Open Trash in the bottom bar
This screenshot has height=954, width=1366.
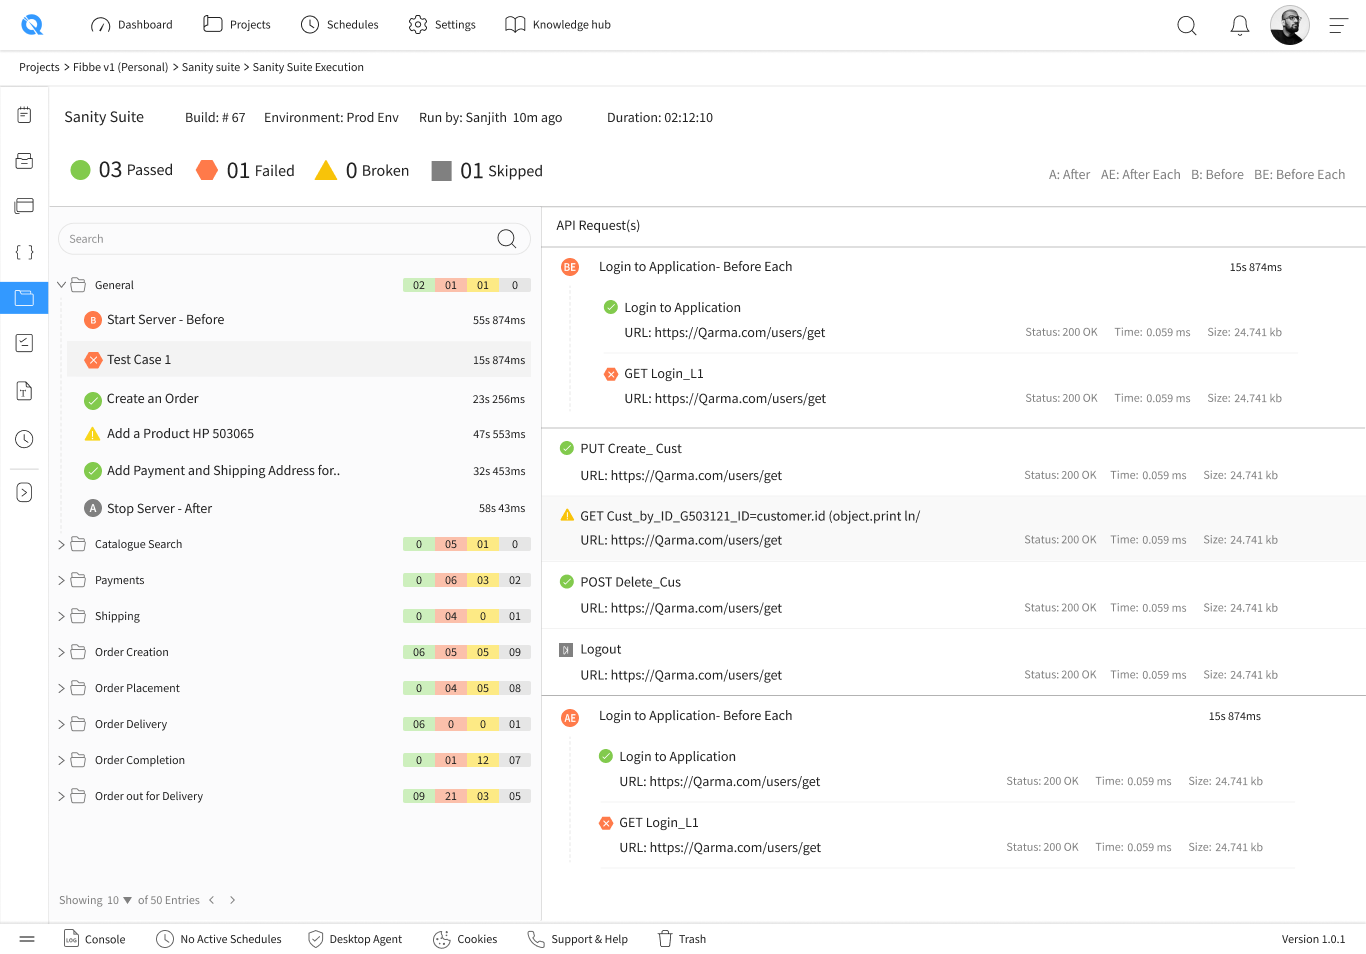pyautogui.click(x=682, y=939)
